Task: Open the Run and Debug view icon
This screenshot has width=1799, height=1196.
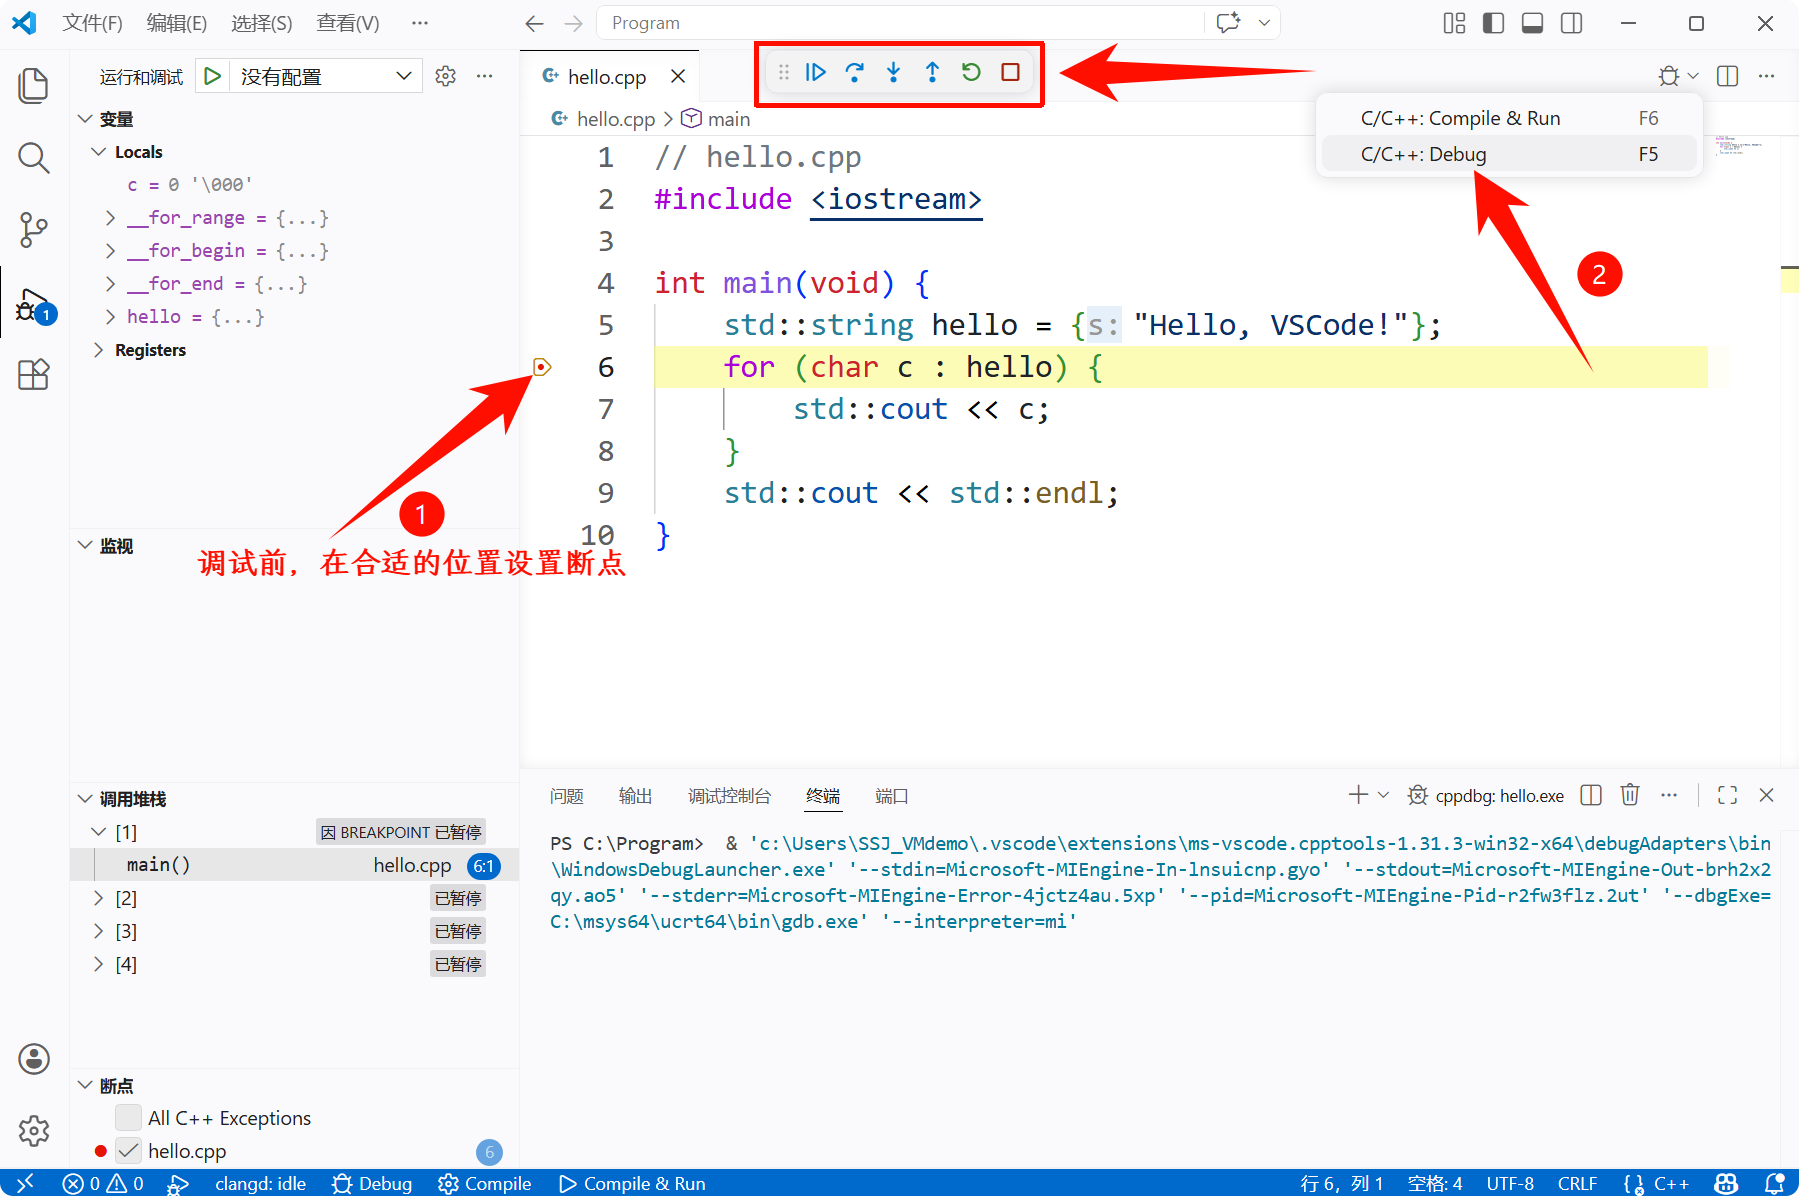Action: click(34, 305)
